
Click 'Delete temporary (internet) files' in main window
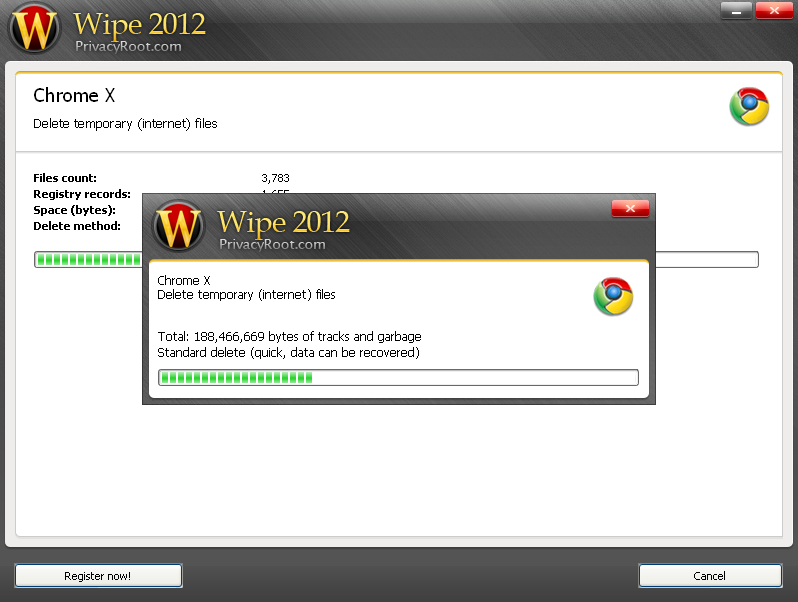tap(125, 124)
